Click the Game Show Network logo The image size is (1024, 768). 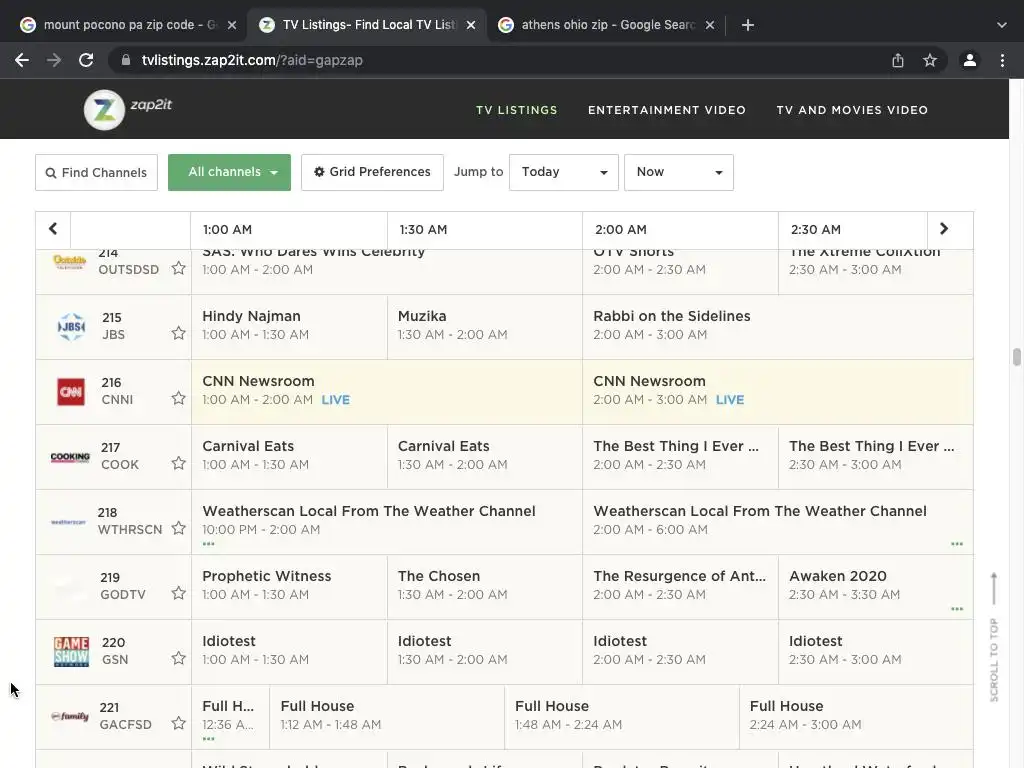click(x=71, y=652)
